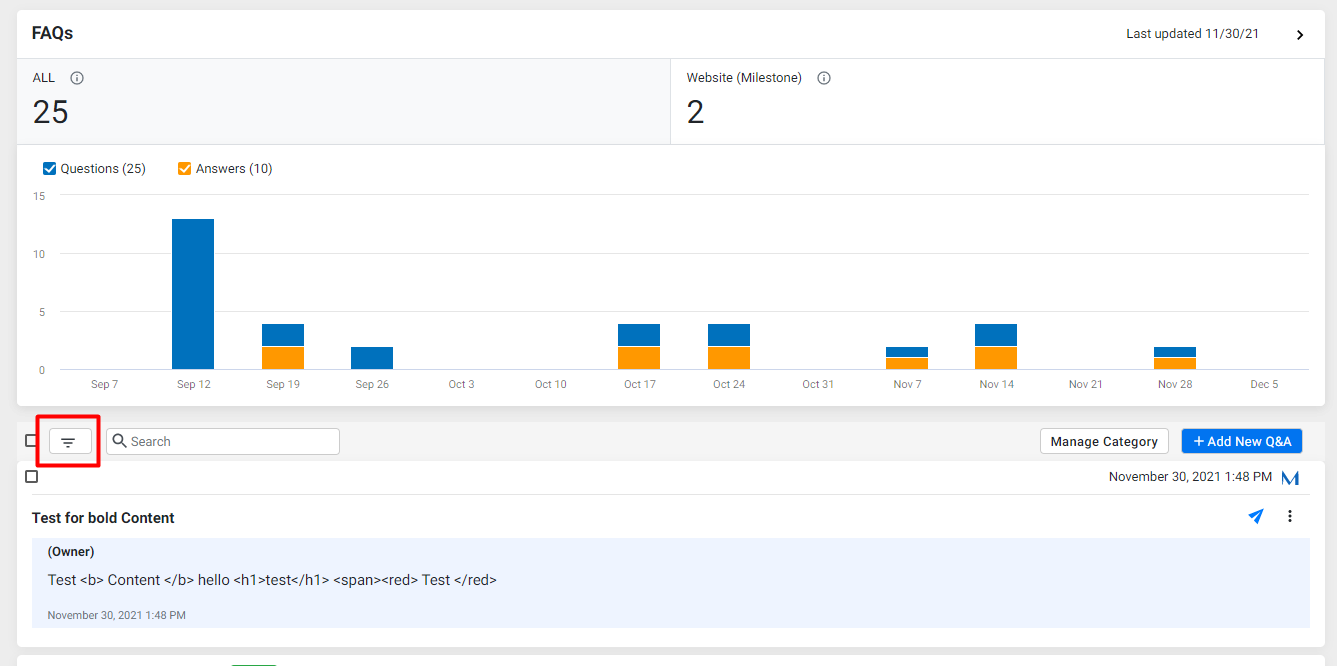Click the Milestone M logo icon
This screenshot has height=666, width=1337.
pos(1290,478)
